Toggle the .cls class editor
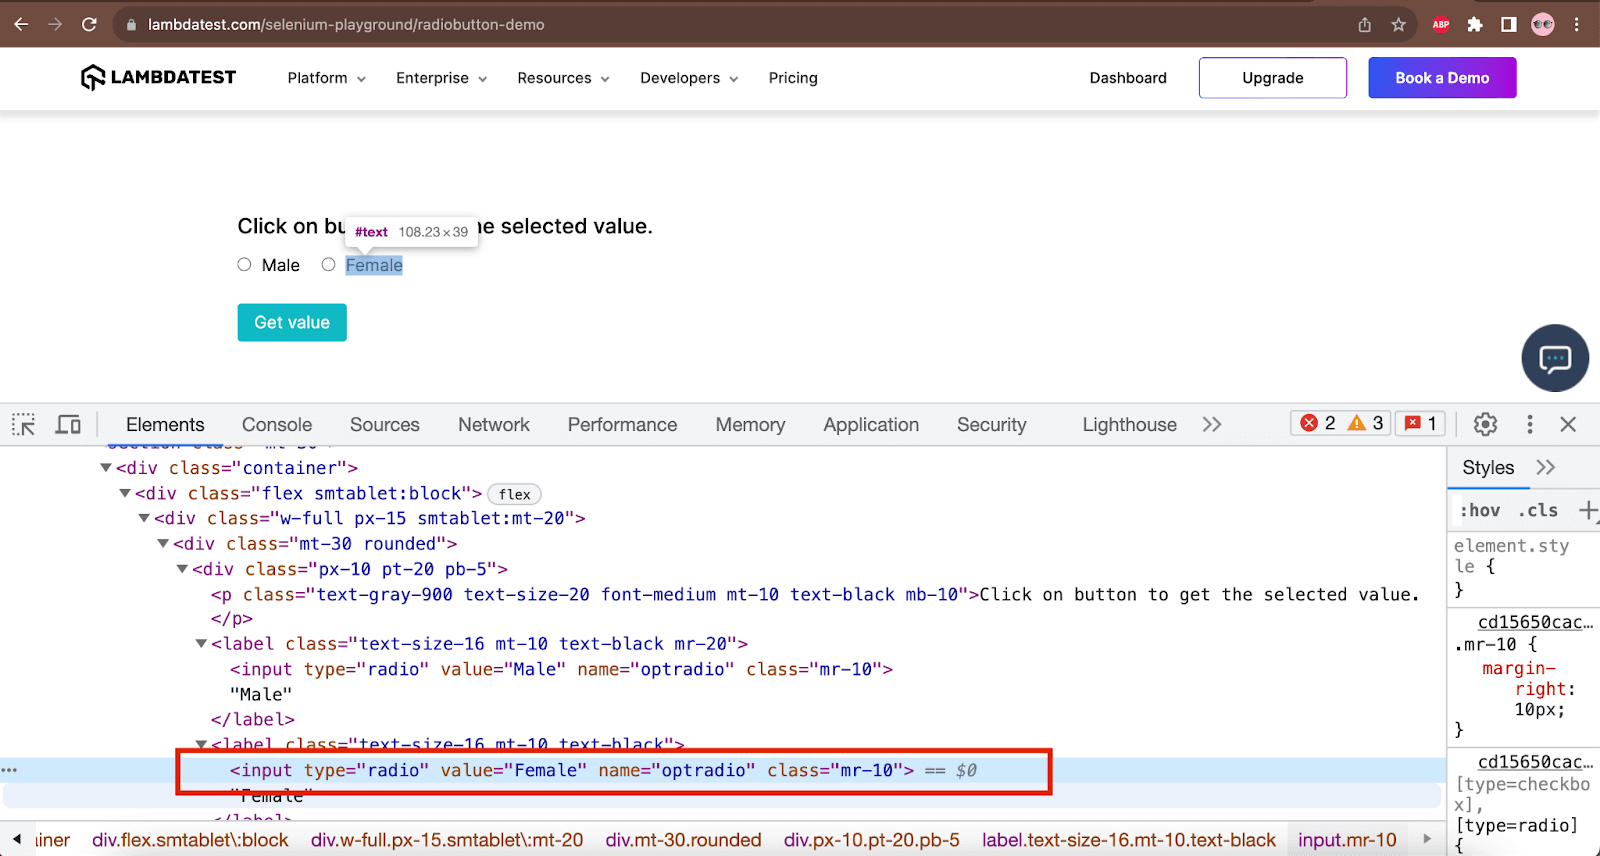The image size is (1600, 856). (1538, 510)
